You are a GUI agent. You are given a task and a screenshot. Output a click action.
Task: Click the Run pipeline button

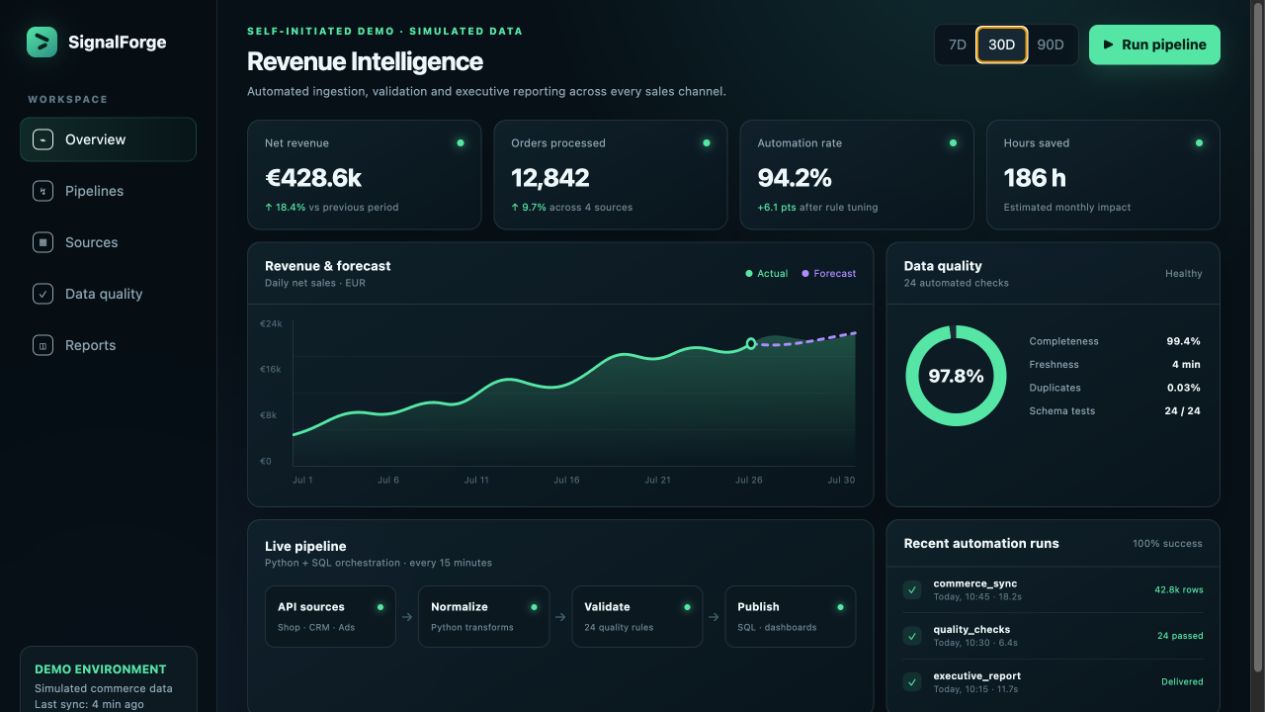(1155, 45)
